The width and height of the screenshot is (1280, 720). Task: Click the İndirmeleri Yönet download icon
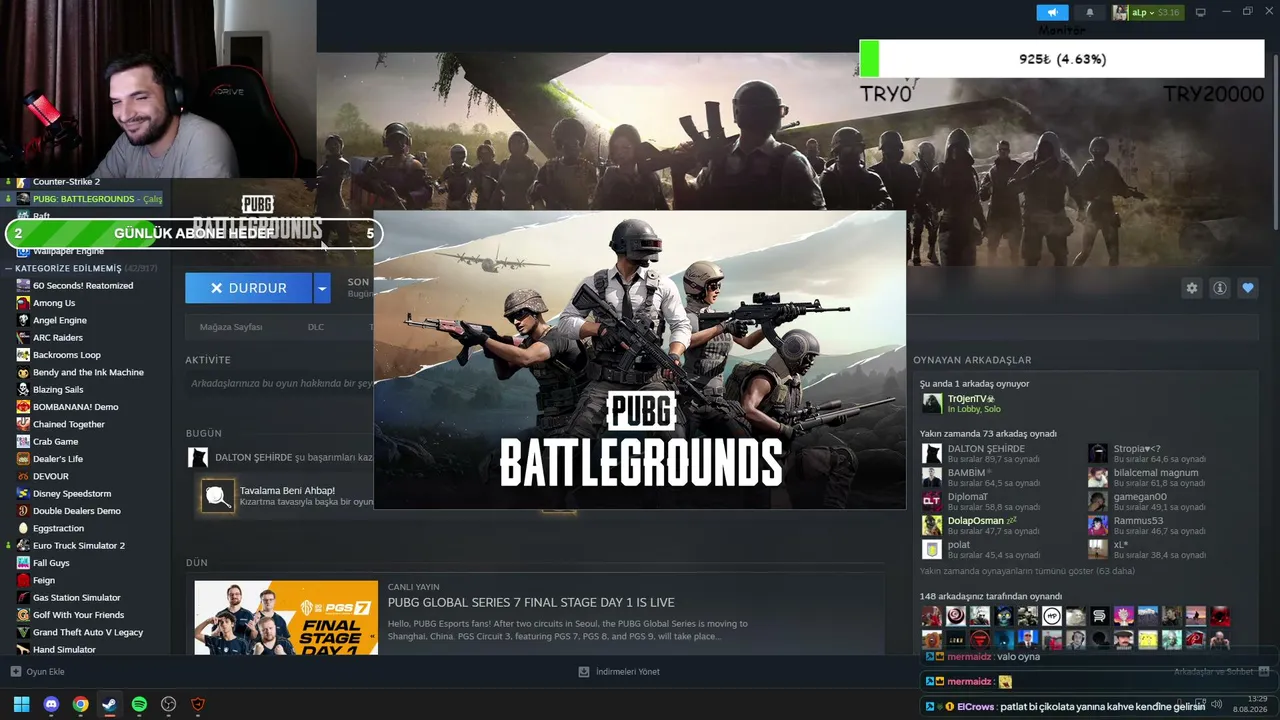pyautogui.click(x=584, y=672)
